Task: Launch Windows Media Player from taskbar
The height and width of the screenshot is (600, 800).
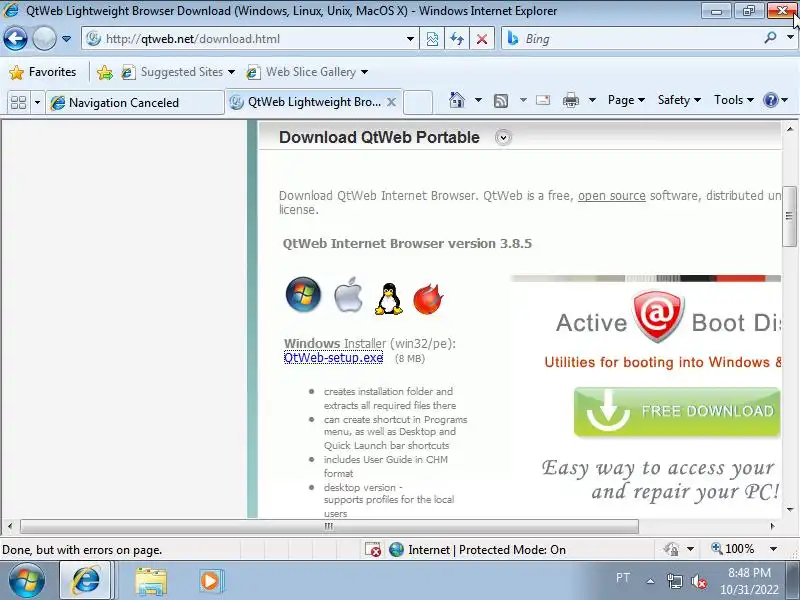Action: tap(211, 581)
